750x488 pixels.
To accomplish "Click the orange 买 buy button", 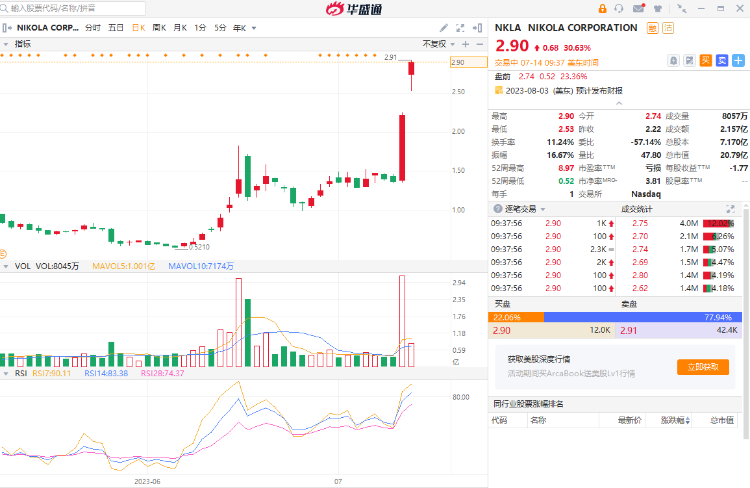I will 706,61.
